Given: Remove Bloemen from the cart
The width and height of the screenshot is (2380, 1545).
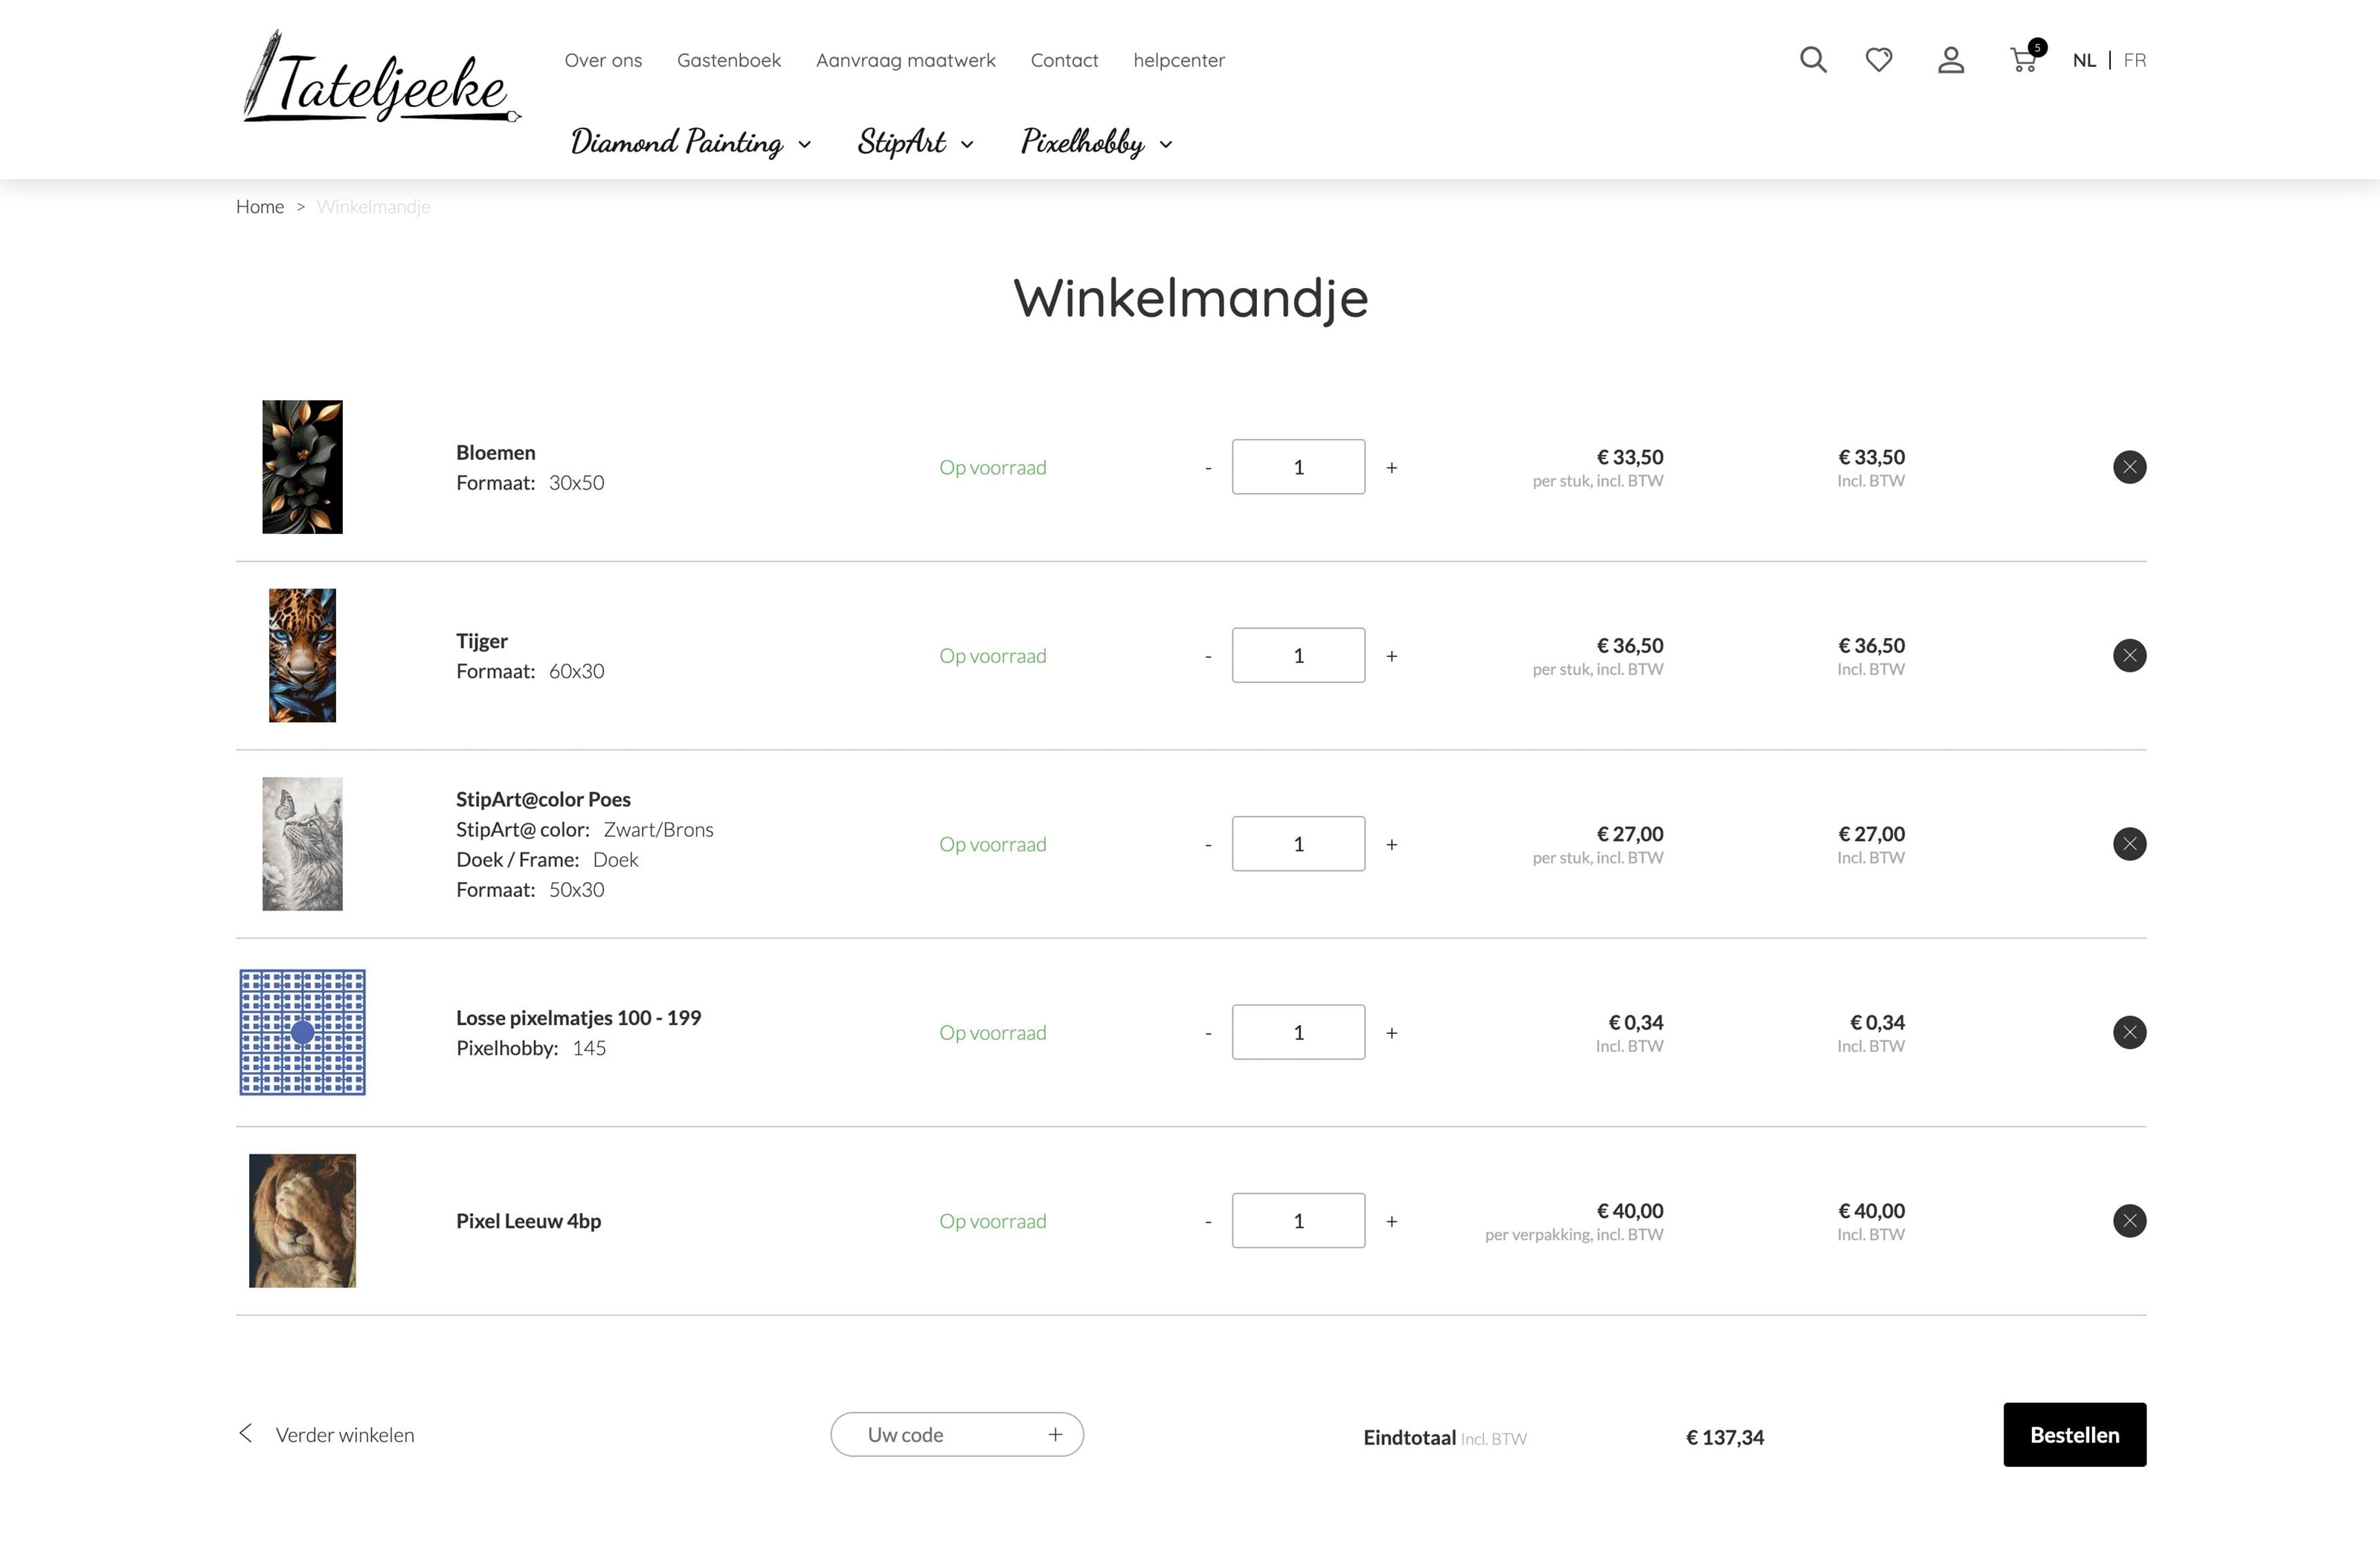Looking at the screenshot, I should pyautogui.click(x=2129, y=467).
